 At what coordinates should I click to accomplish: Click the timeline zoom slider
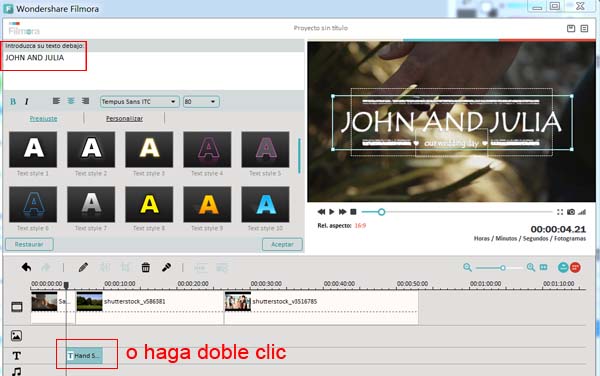tap(499, 268)
